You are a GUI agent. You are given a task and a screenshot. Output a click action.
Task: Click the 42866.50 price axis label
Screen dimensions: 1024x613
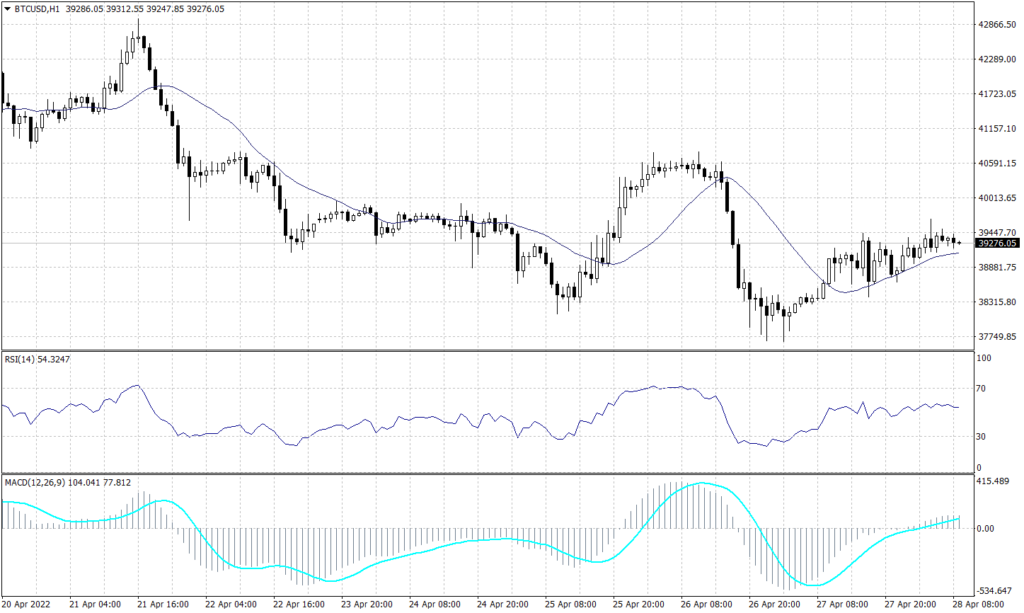[997, 24]
